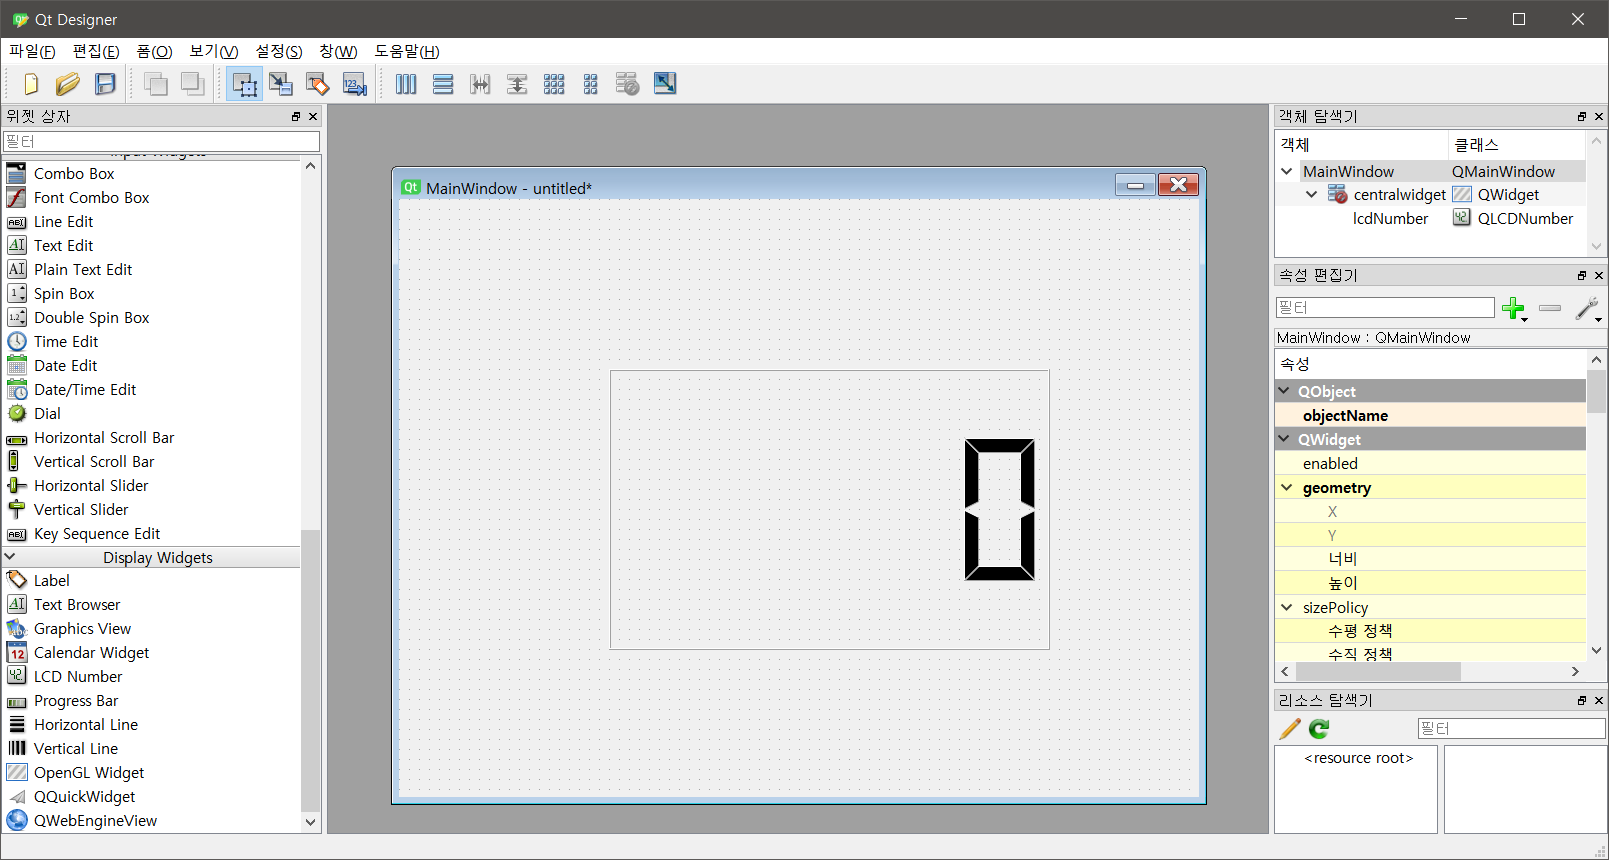The width and height of the screenshot is (1609, 860).
Task: Click property editor horizontal scrollbar right arrow
Action: [x=1575, y=672]
